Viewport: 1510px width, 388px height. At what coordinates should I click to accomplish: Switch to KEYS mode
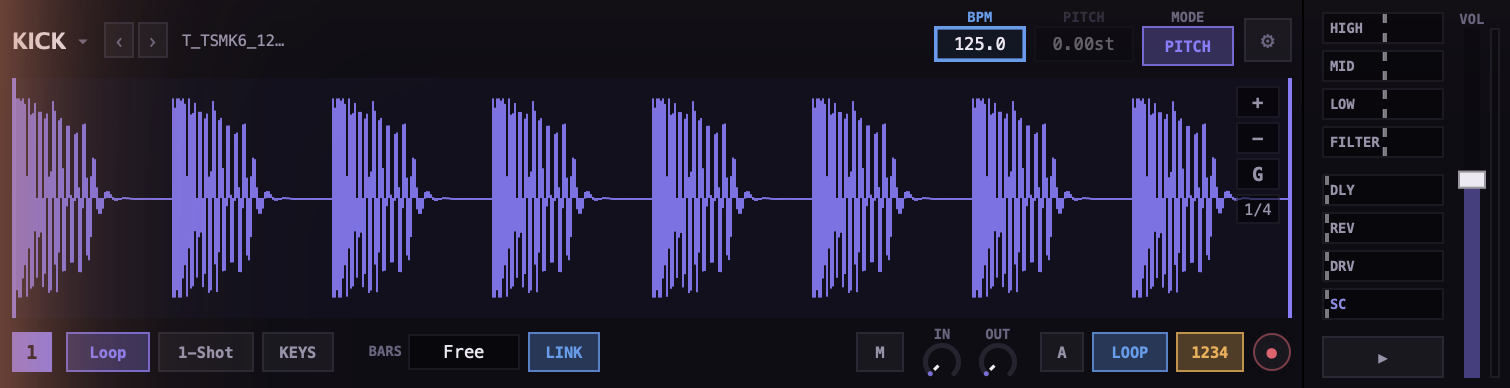tap(297, 352)
